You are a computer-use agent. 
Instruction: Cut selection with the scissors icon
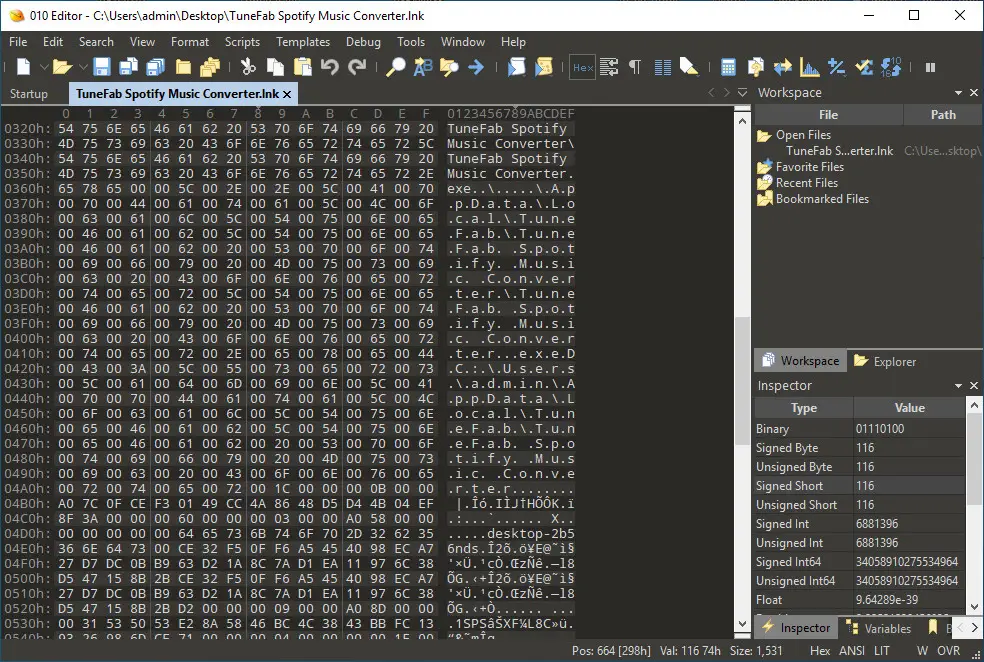[249, 67]
